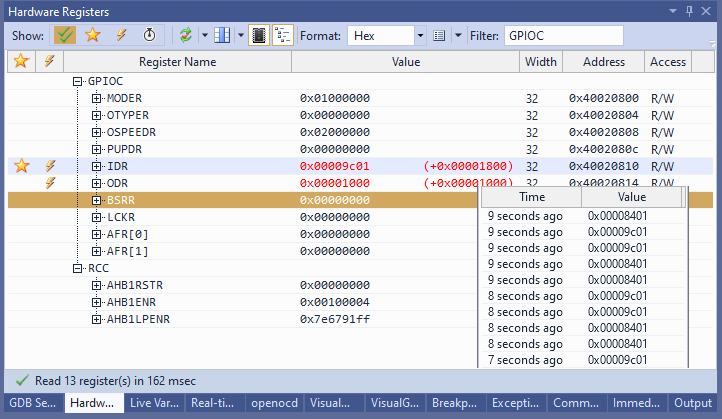Expand the AFR[0] register
The image size is (722, 419).
tap(96, 234)
